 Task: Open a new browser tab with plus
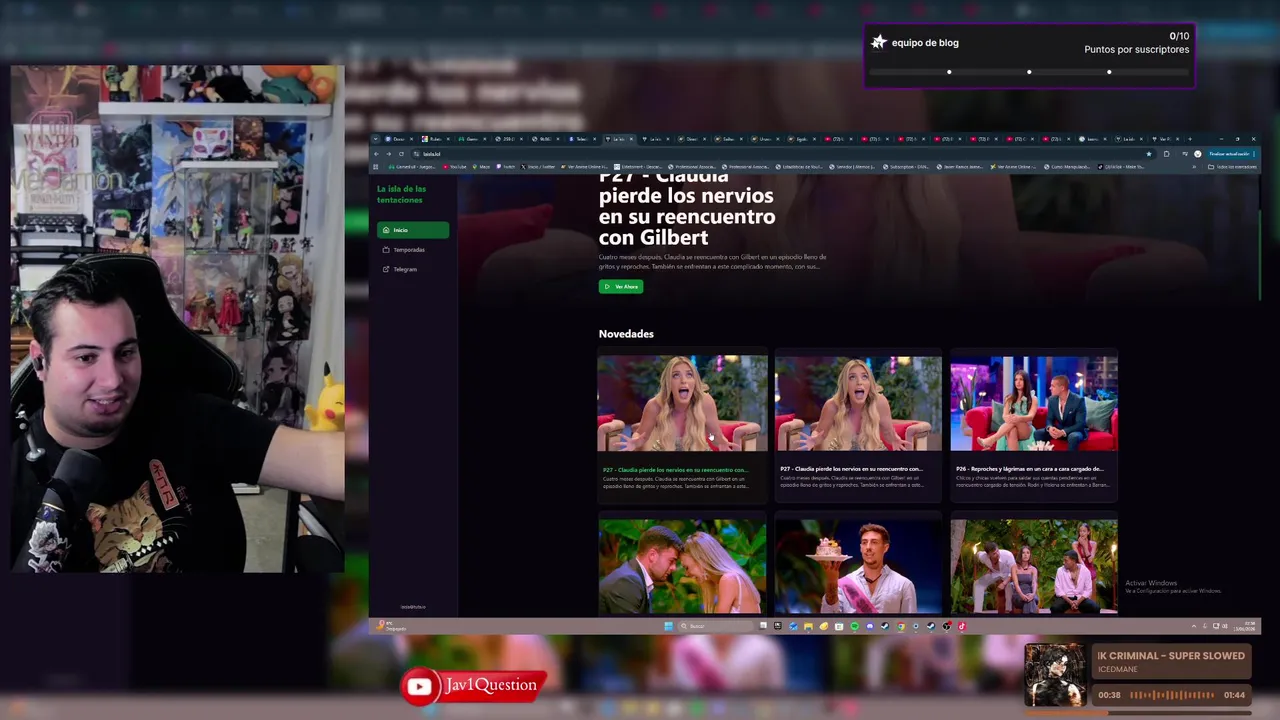pos(1189,139)
